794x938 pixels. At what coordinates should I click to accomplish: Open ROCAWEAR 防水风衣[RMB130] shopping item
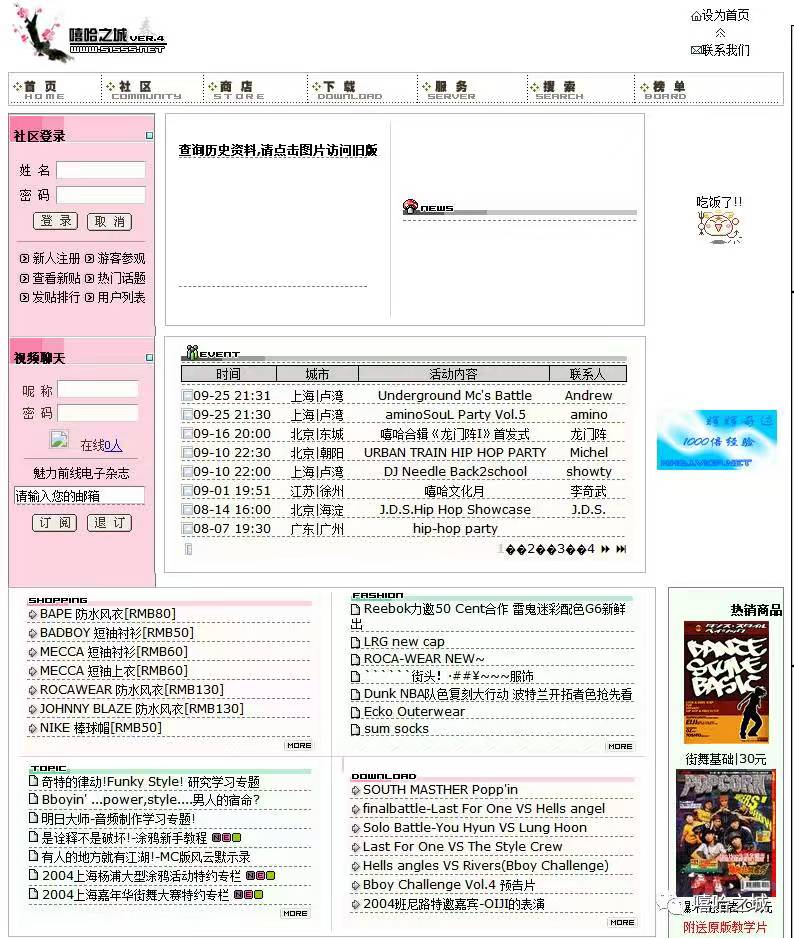132,690
